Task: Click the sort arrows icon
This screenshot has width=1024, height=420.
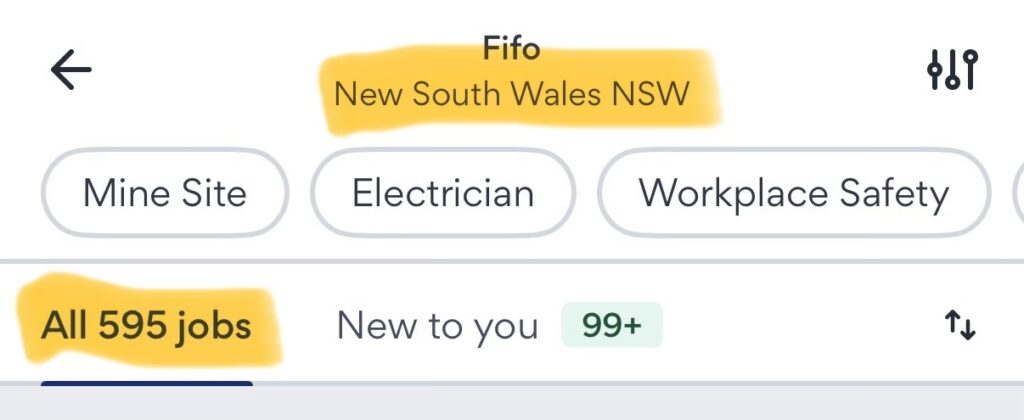Action: (x=959, y=326)
